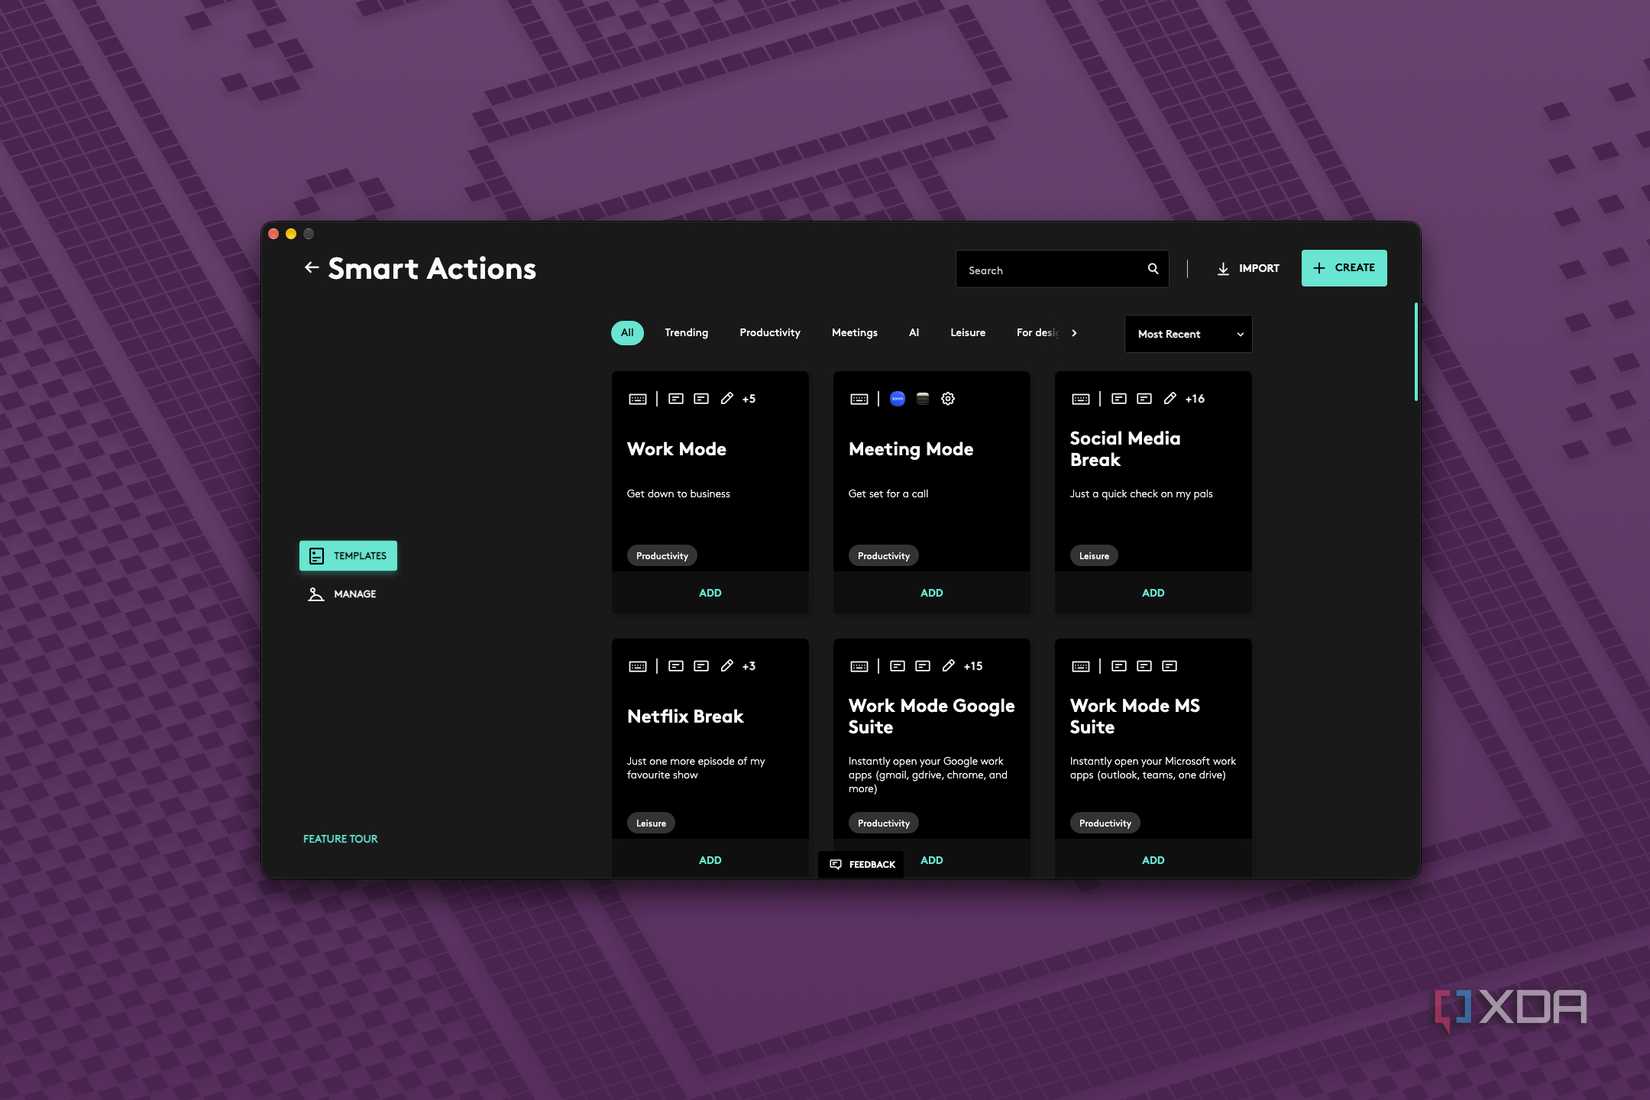Viewport: 1650px width, 1100px height.
Task: Click the pencil icon on Social Media Break card
Action: [1170, 399]
